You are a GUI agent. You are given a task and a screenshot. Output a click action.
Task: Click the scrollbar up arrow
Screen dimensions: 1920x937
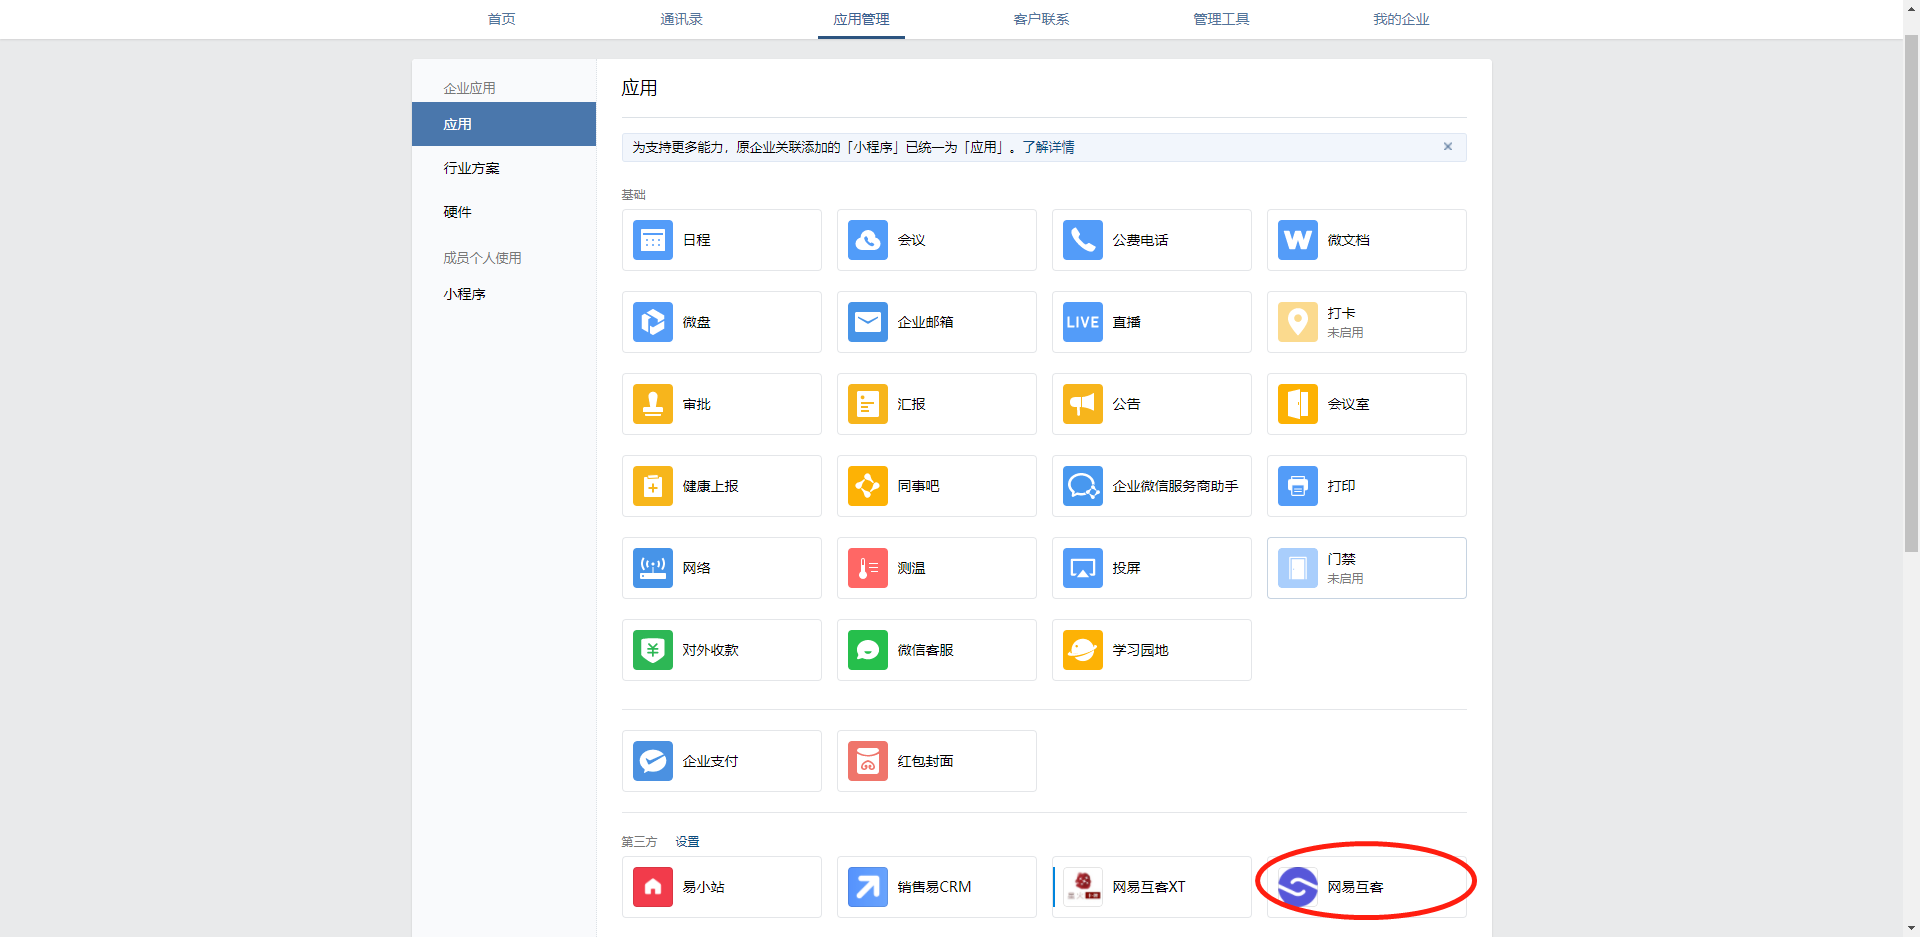click(x=1911, y=8)
